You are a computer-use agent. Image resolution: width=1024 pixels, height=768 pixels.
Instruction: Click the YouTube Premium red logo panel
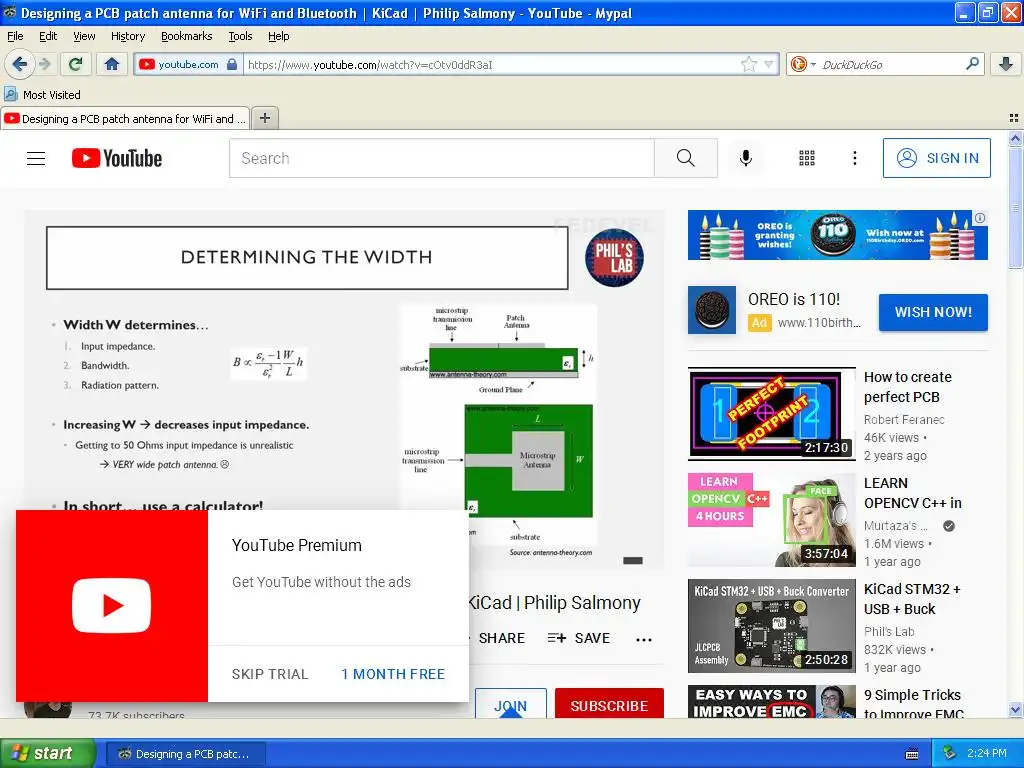(112, 606)
